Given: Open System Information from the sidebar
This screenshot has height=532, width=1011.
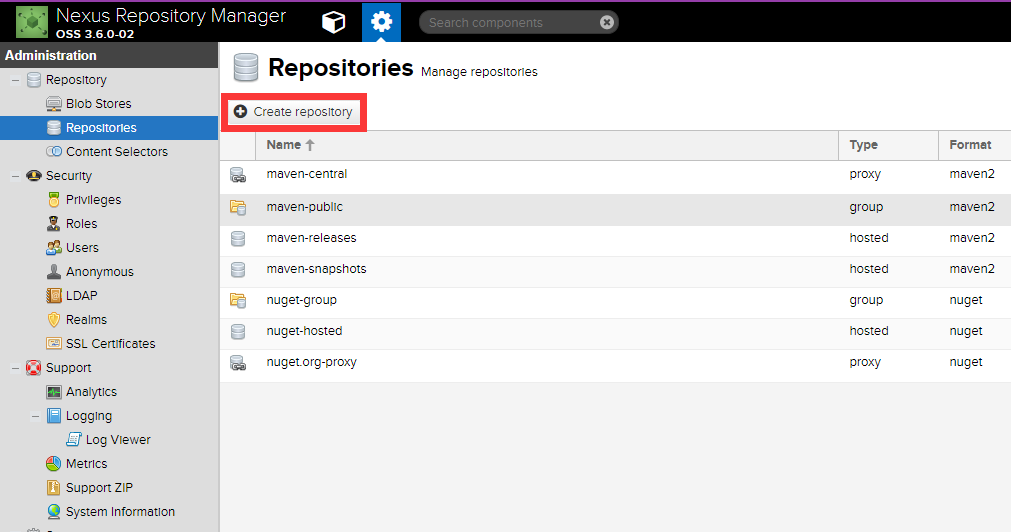Looking at the screenshot, I should click(x=120, y=511).
